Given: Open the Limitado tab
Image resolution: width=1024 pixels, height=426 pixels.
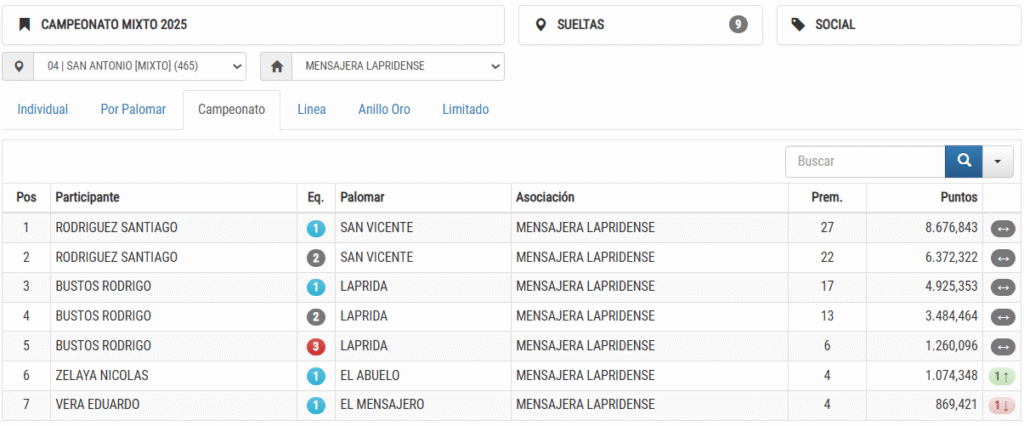Looking at the screenshot, I should tap(466, 109).
